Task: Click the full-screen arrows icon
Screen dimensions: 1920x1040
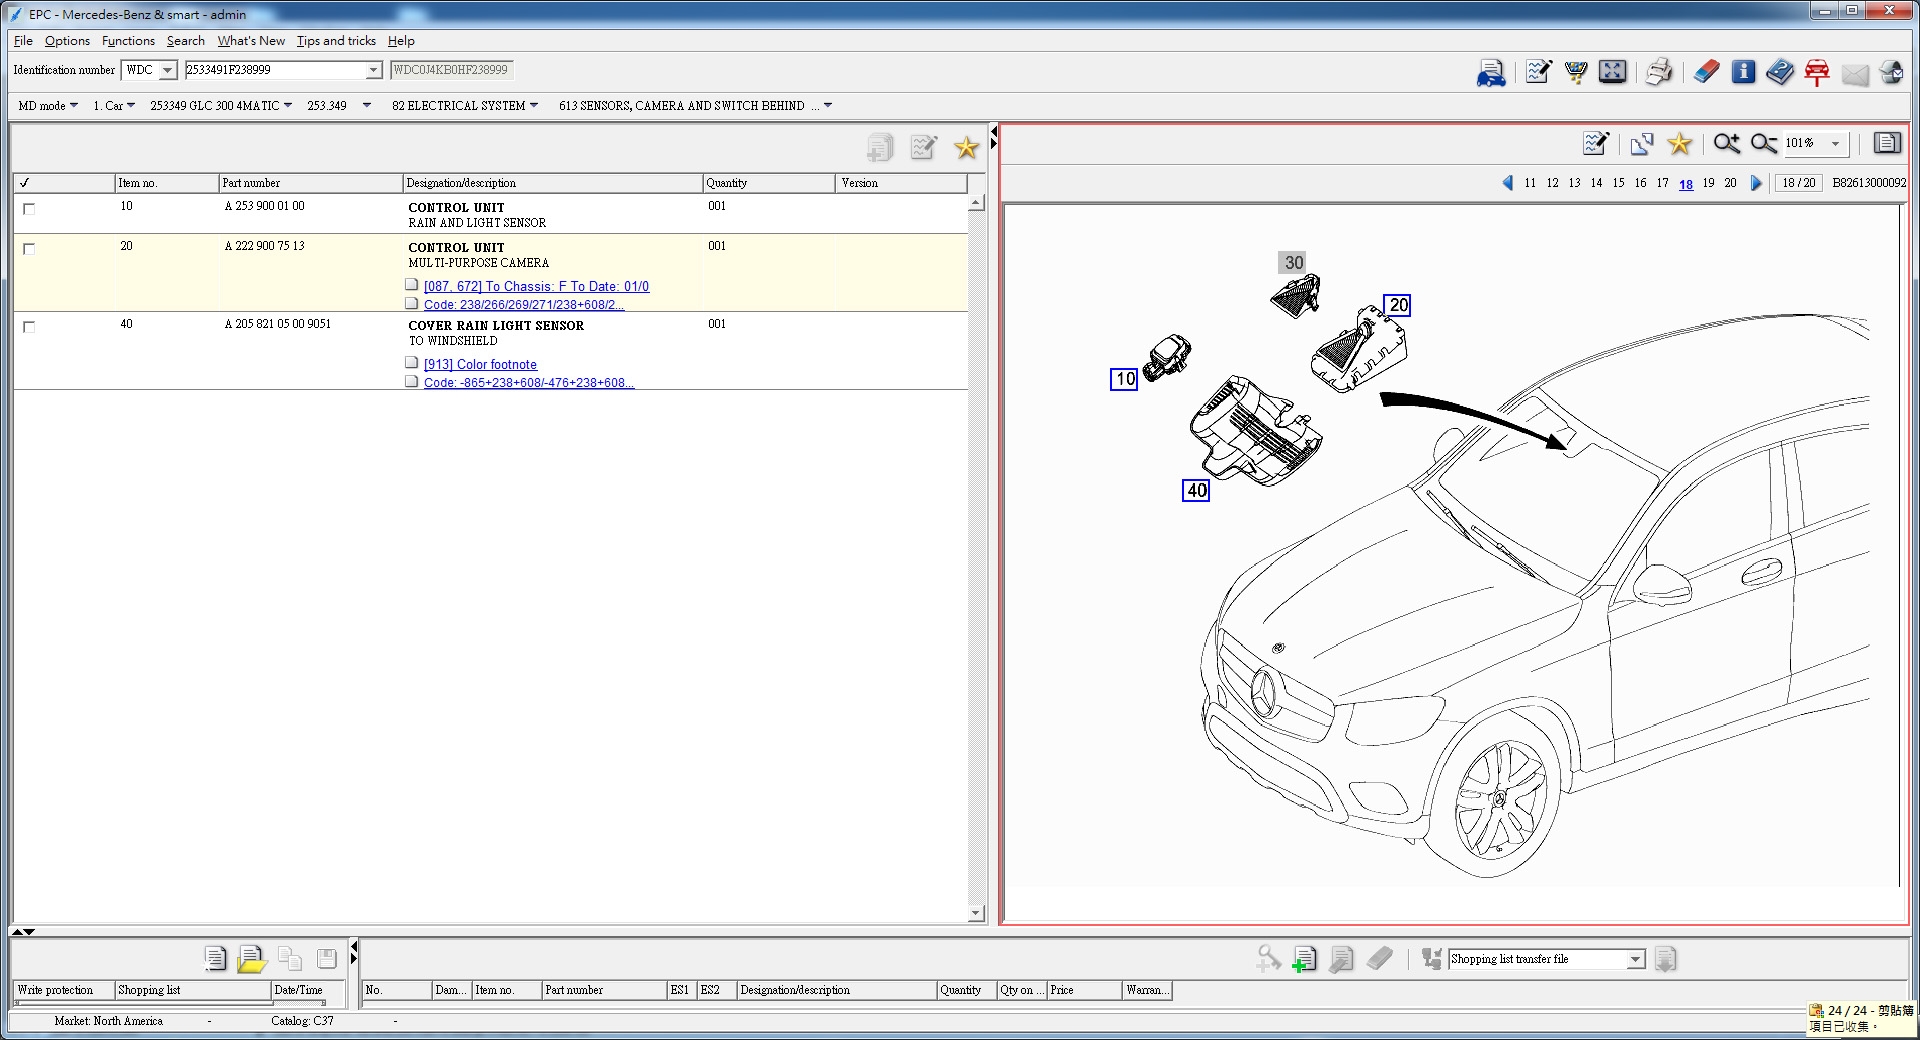Action: click(1612, 72)
